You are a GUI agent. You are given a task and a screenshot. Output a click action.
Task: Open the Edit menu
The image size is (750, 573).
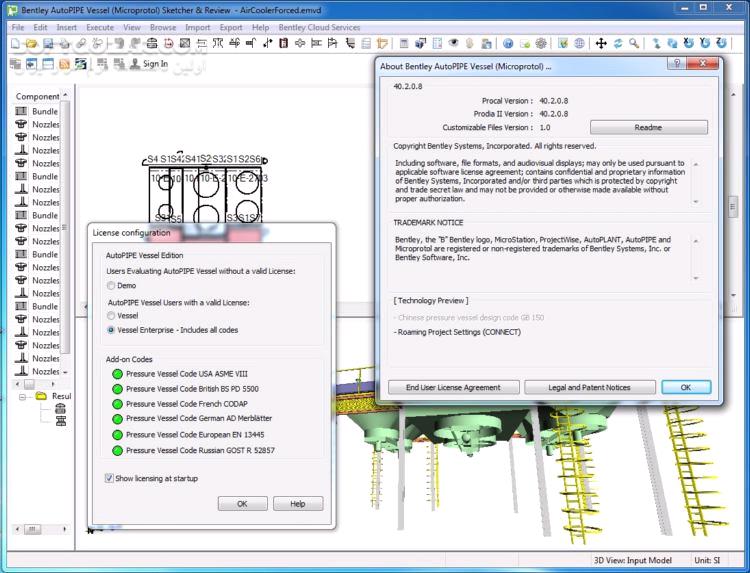pyautogui.click(x=40, y=28)
